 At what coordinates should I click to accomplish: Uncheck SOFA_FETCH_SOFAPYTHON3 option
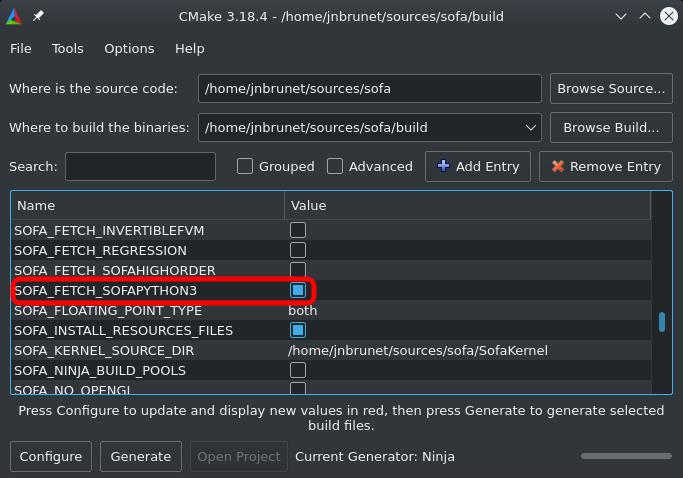(298, 290)
